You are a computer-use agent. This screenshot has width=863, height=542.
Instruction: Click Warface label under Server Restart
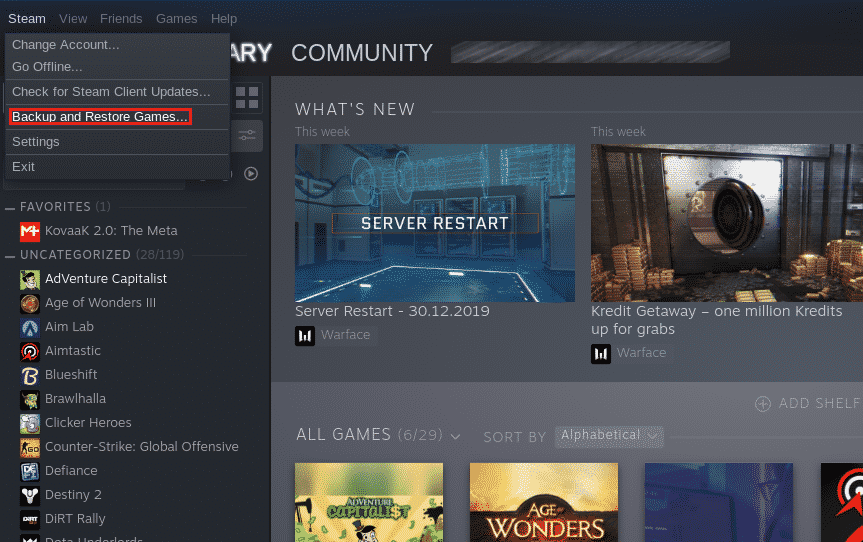pos(346,335)
